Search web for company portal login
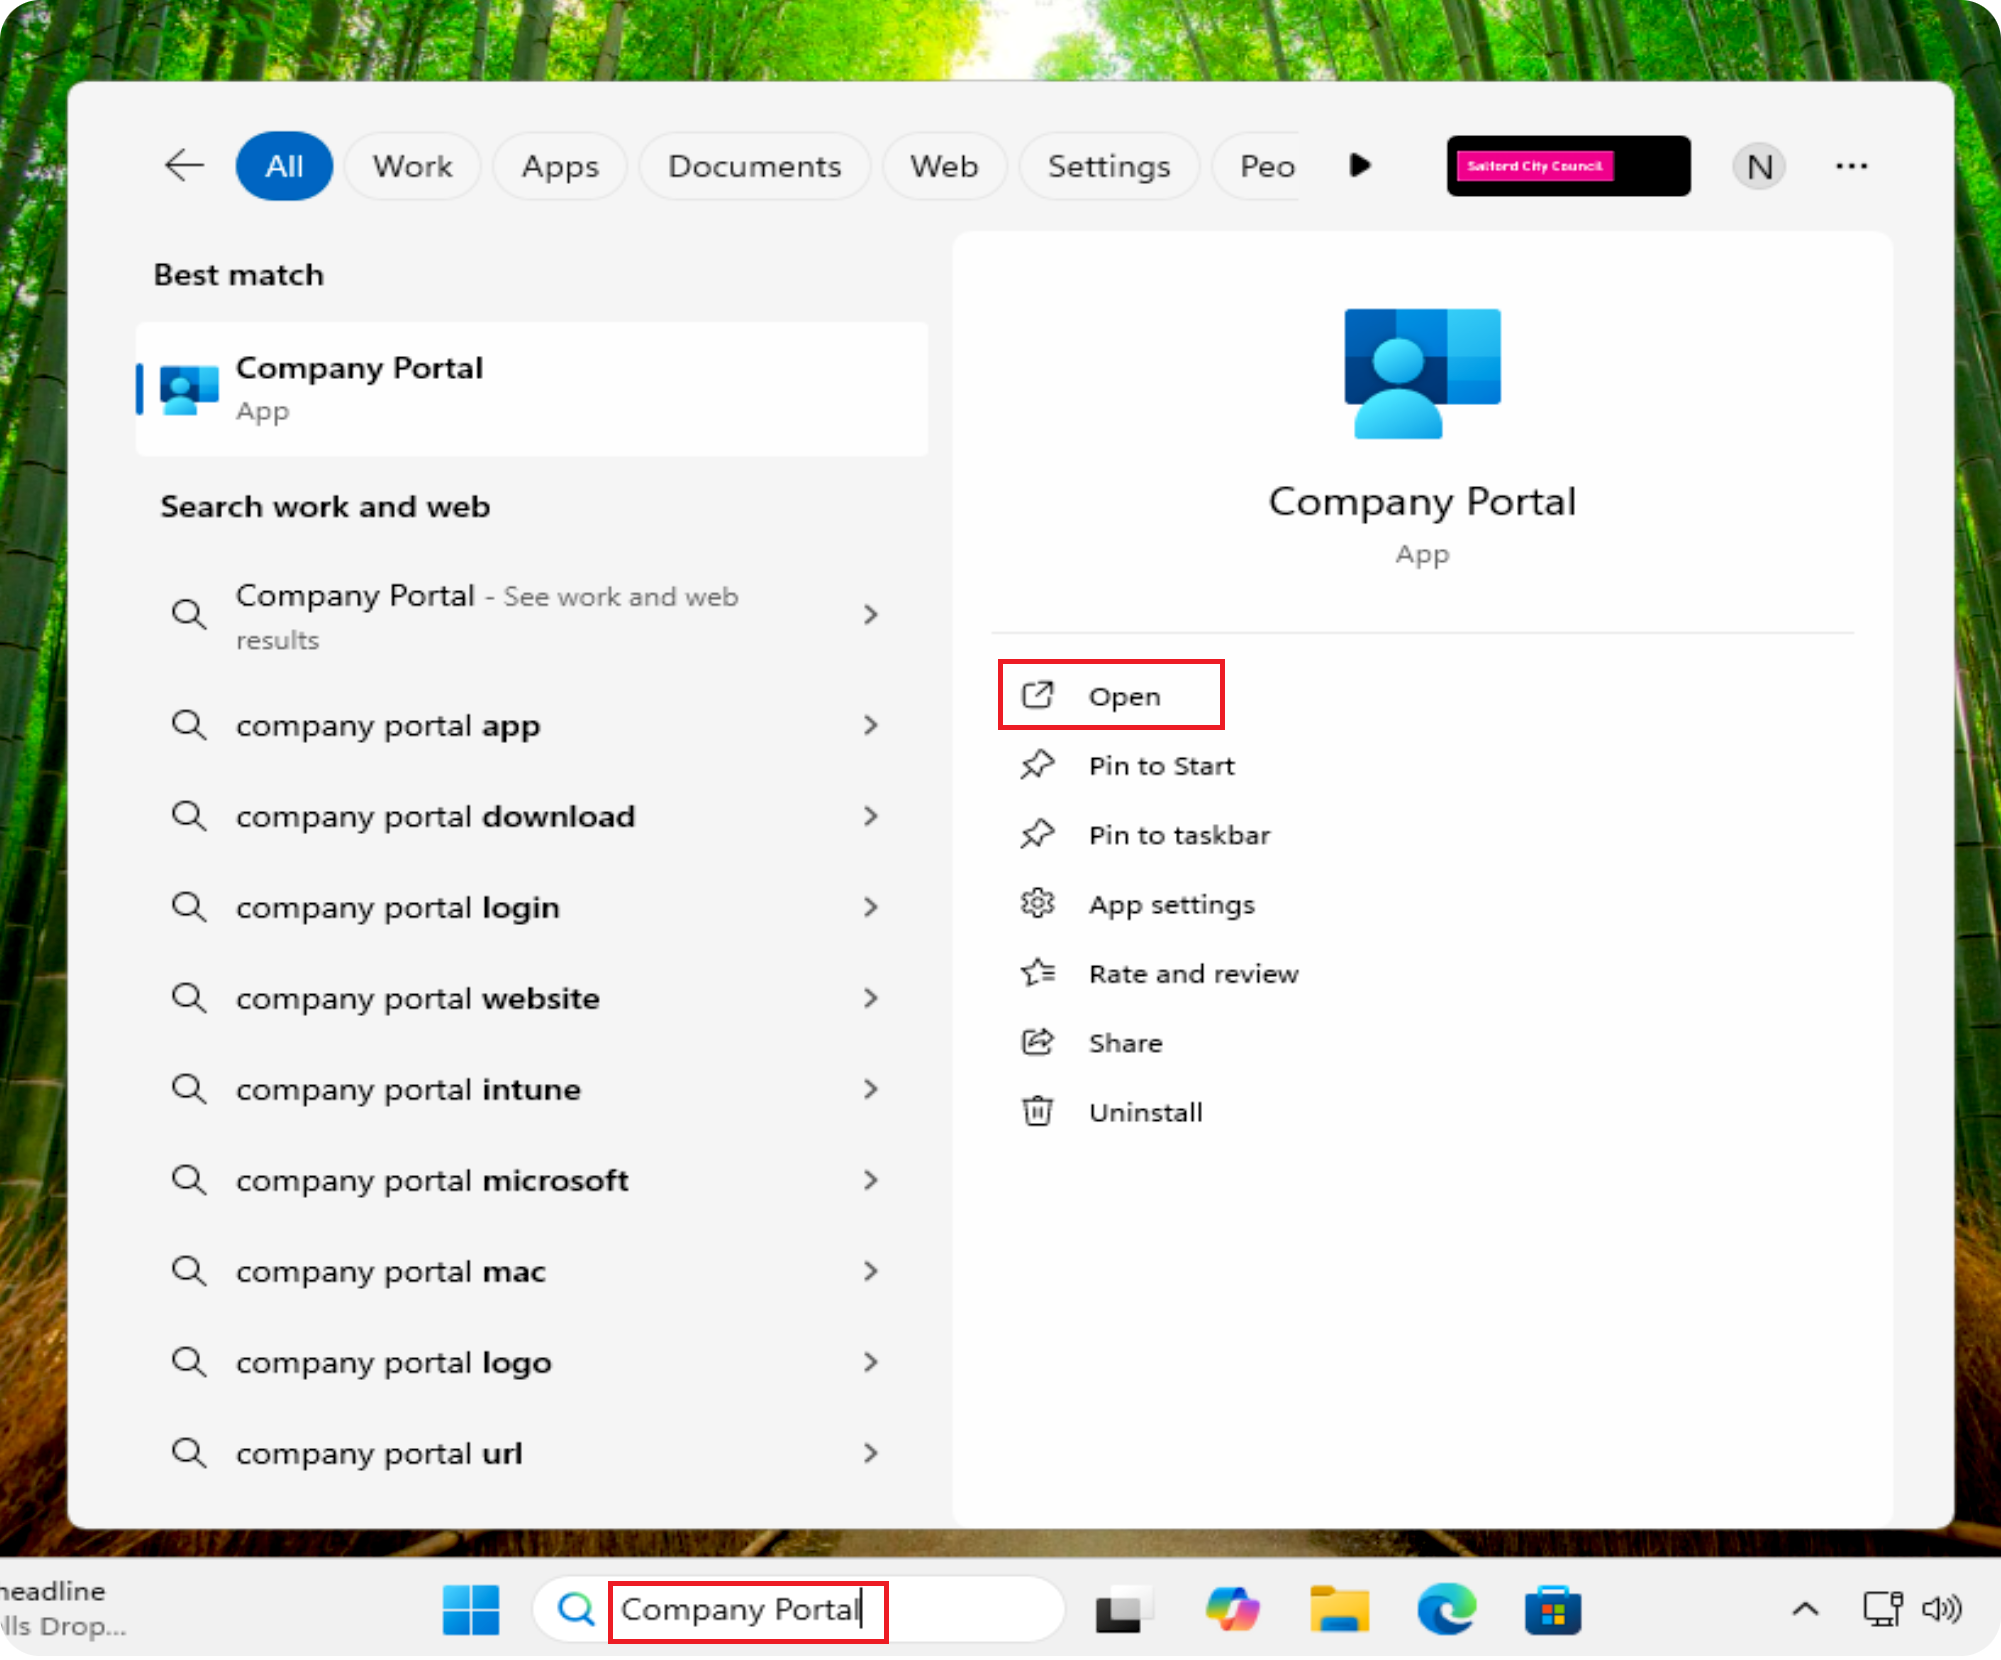Viewport: 2001px width, 1660px height. 398,908
